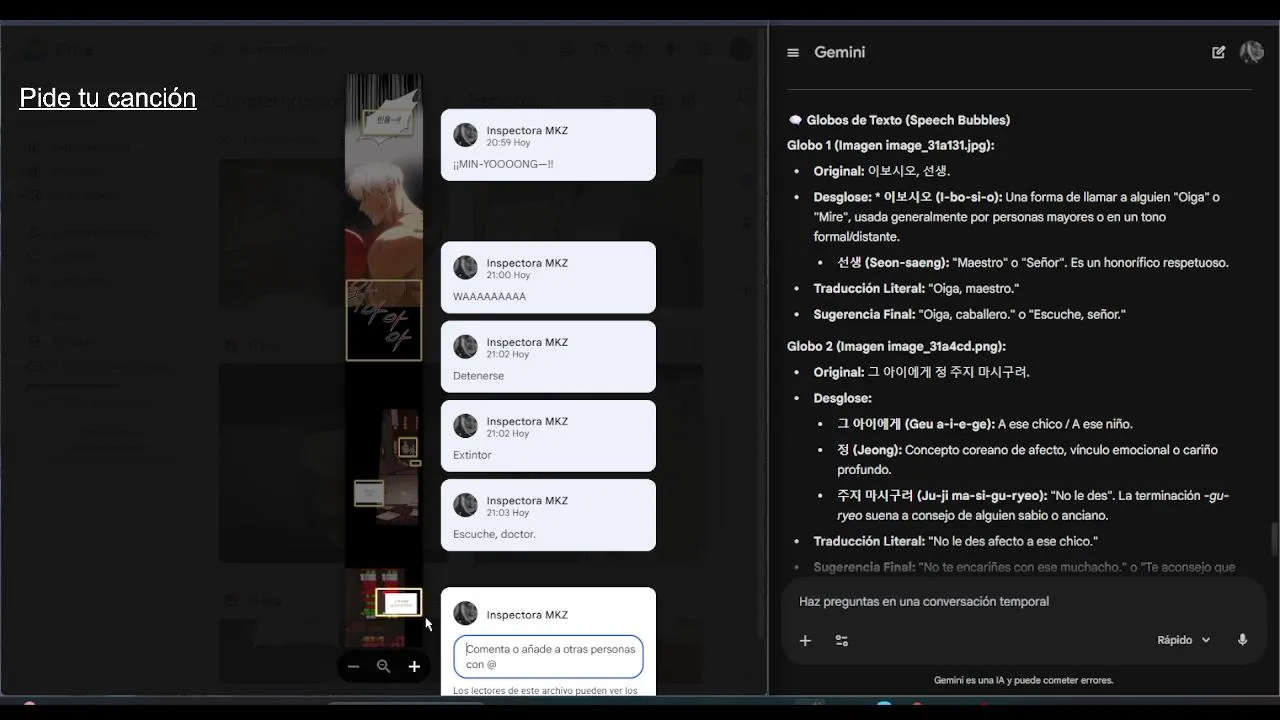Screen dimensions: 1280x720
Task: Click the avatar on the 20:59 comment
Action: coord(465,135)
